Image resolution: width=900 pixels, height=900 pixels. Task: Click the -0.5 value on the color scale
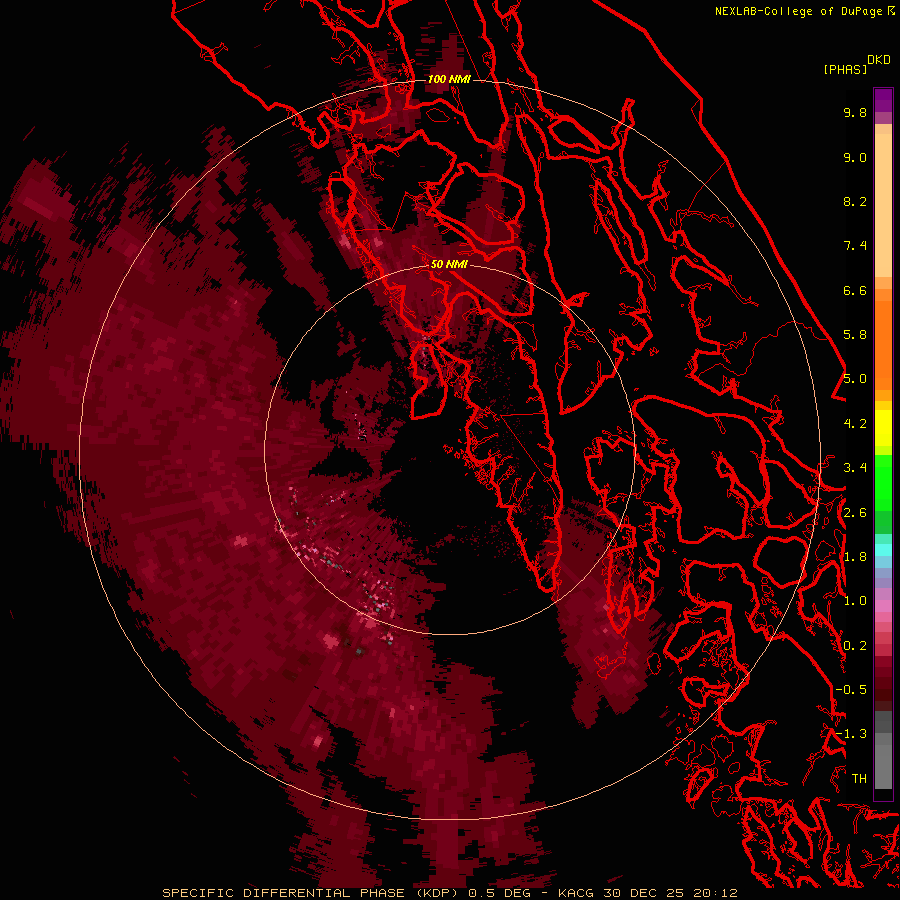(x=851, y=690)
